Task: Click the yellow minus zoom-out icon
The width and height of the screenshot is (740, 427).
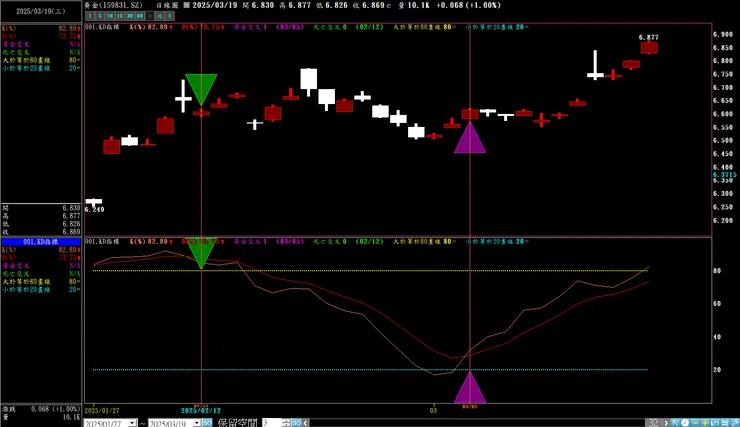Action: click(x=695, y=423)
